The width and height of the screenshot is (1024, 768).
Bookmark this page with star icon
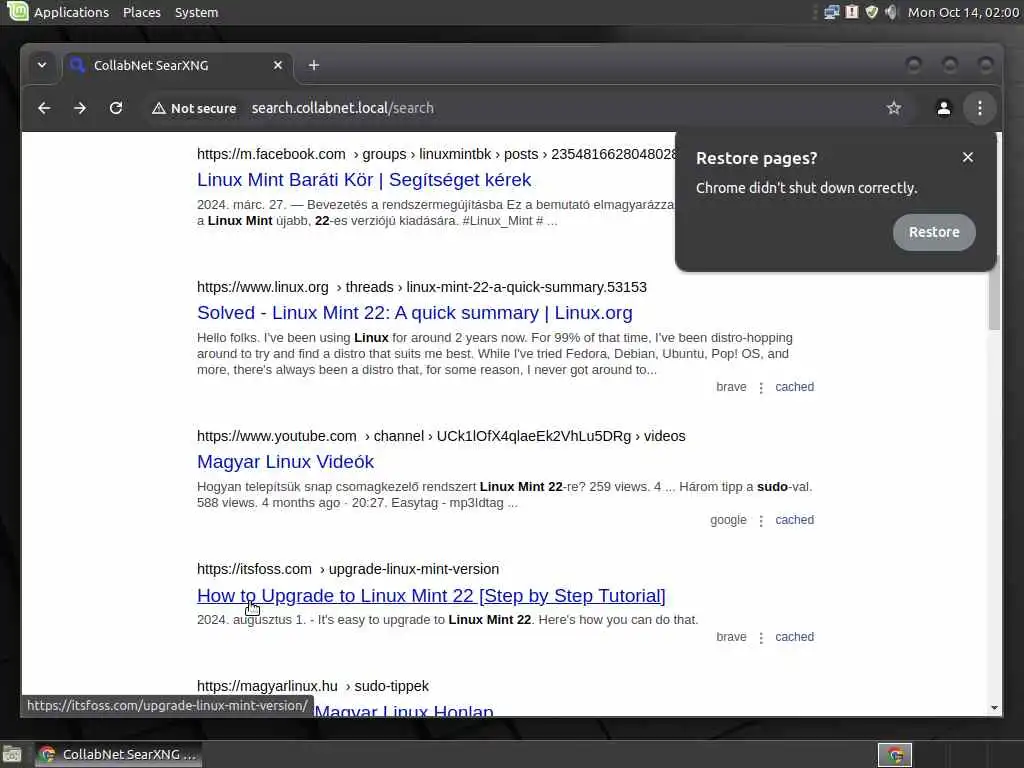click(x=894, y=108)
